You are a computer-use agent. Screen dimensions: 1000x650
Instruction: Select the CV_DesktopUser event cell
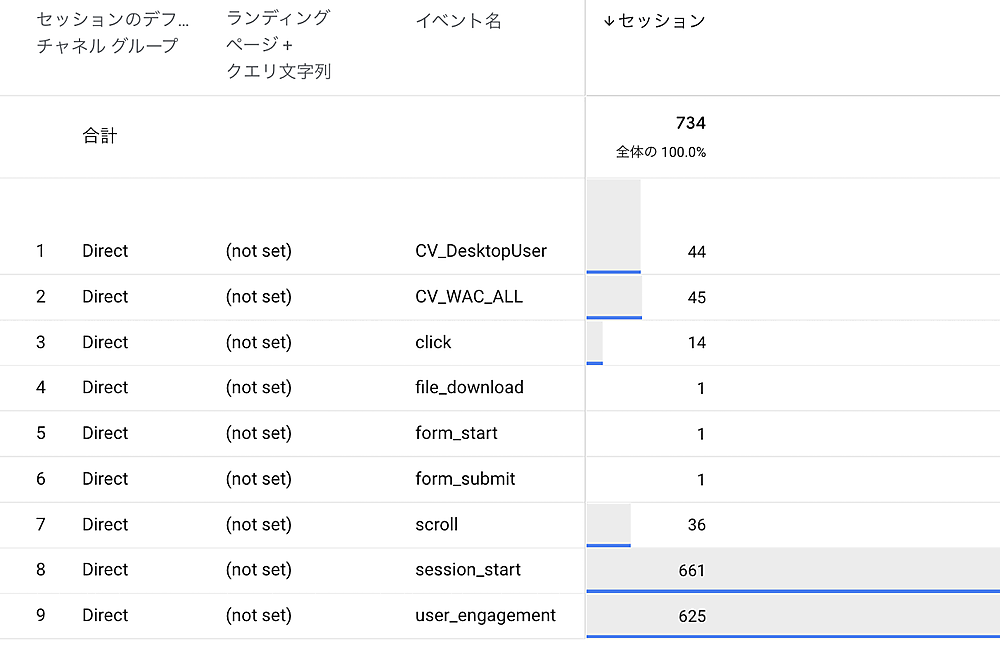tap(481, 251)
